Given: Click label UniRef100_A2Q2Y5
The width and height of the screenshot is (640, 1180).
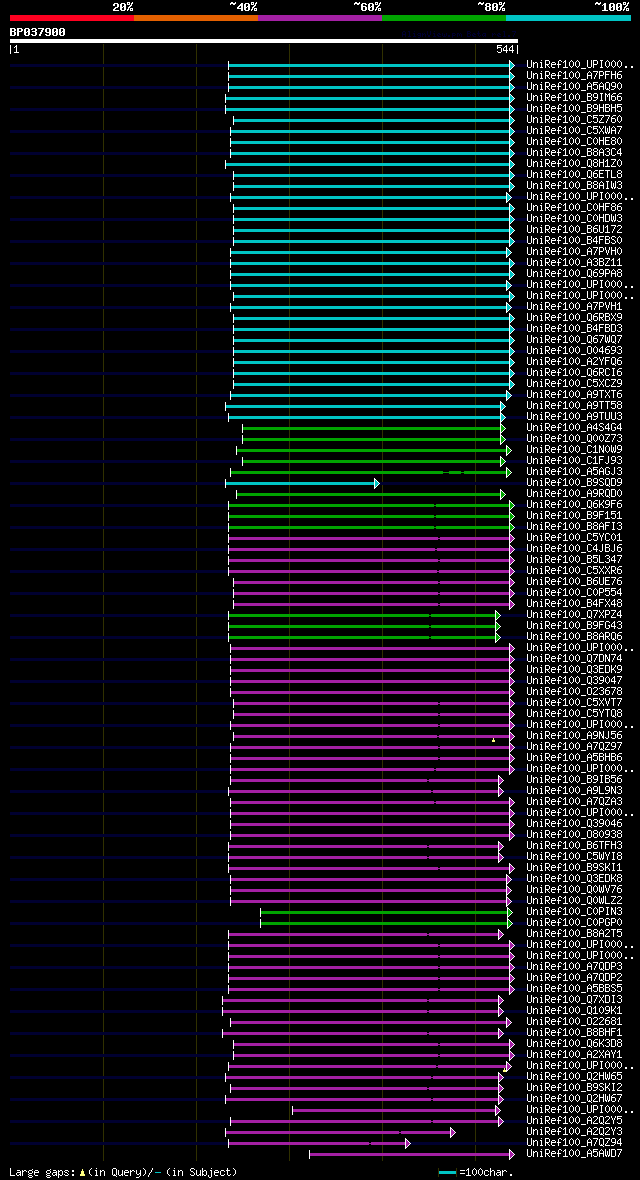Looking at the screenshot, I should tap(574, 1121).
